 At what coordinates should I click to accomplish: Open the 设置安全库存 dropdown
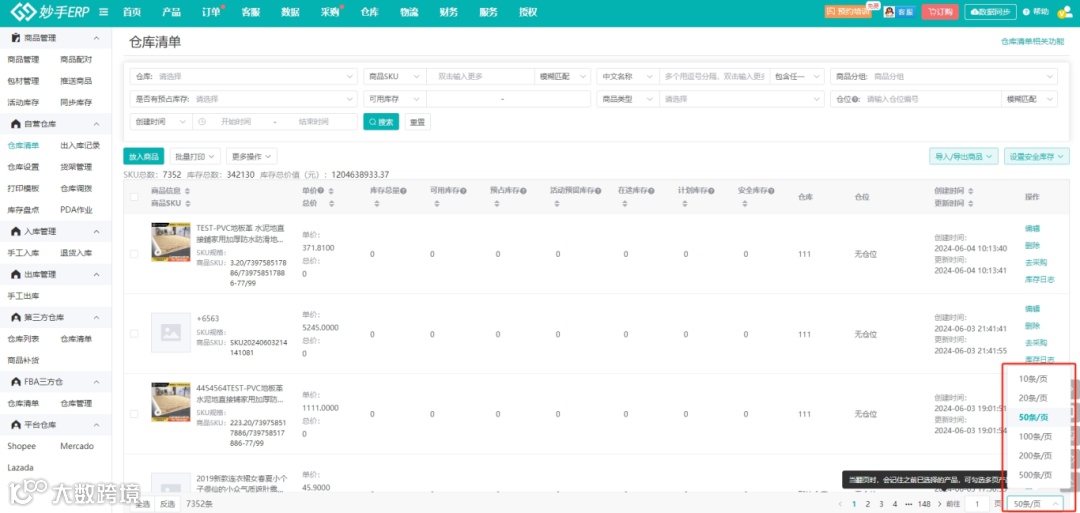[x=1037, y=156]
